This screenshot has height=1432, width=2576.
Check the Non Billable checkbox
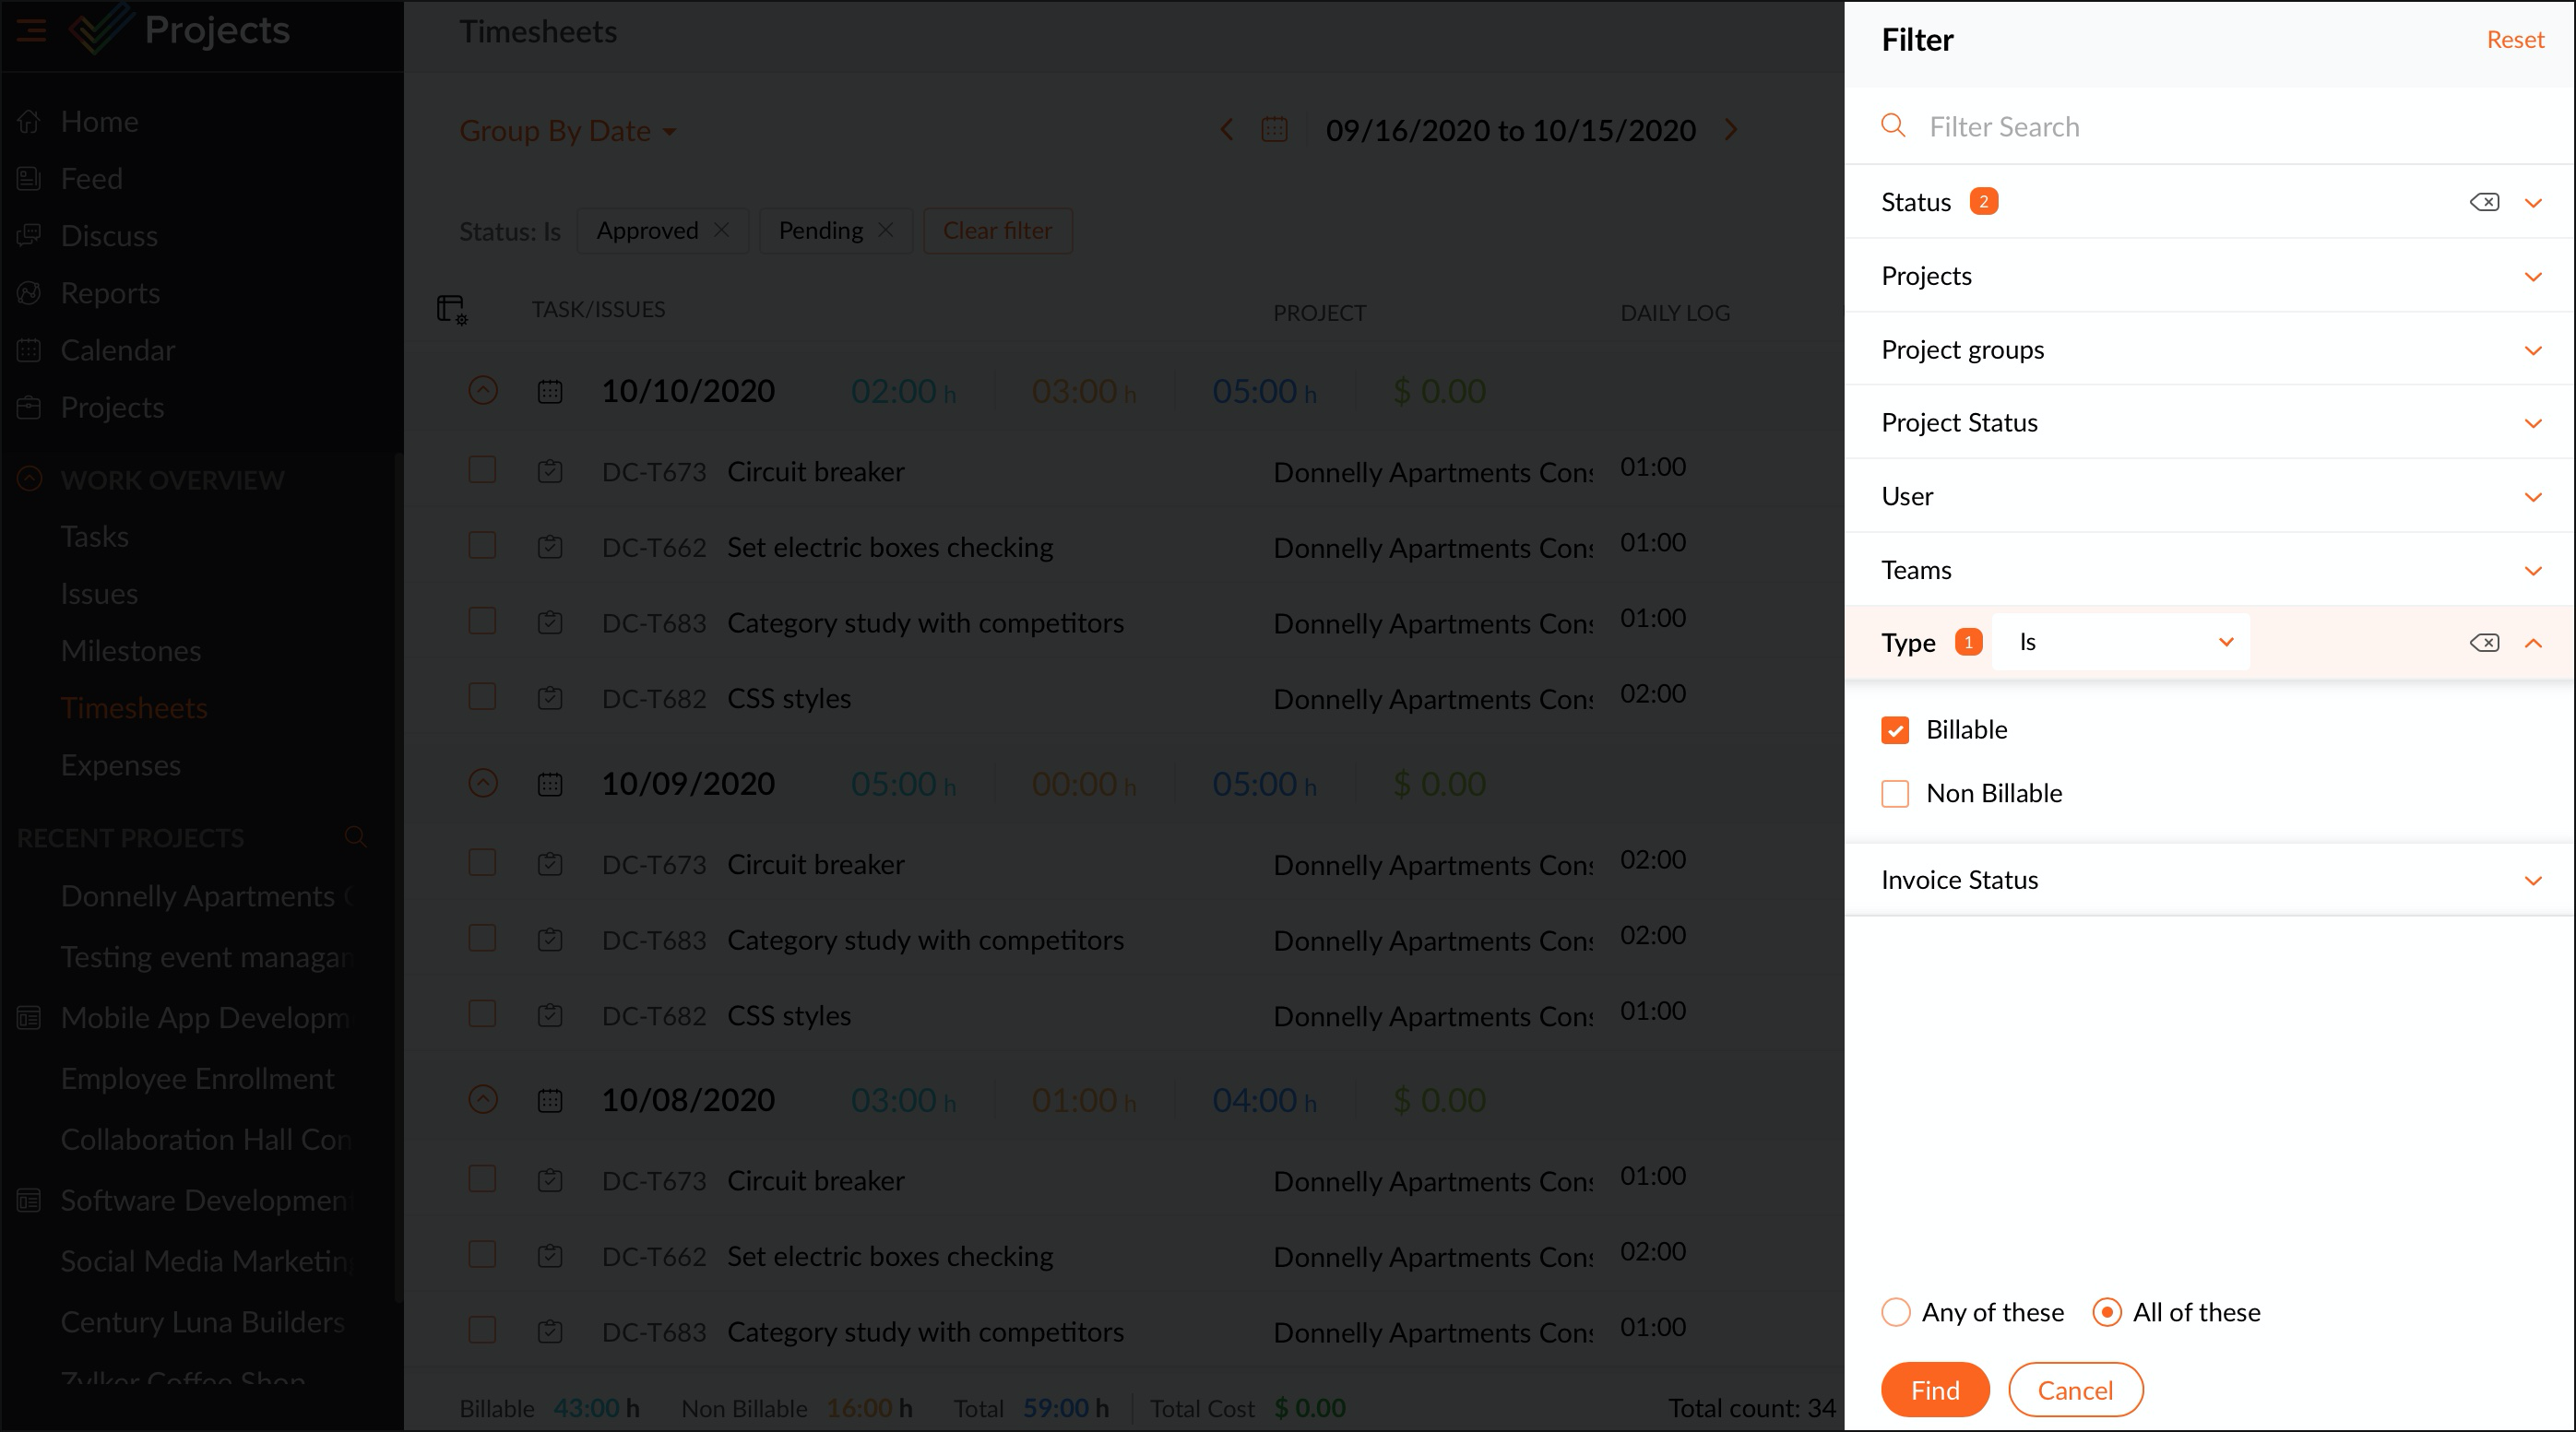[x=1895, y=794]
